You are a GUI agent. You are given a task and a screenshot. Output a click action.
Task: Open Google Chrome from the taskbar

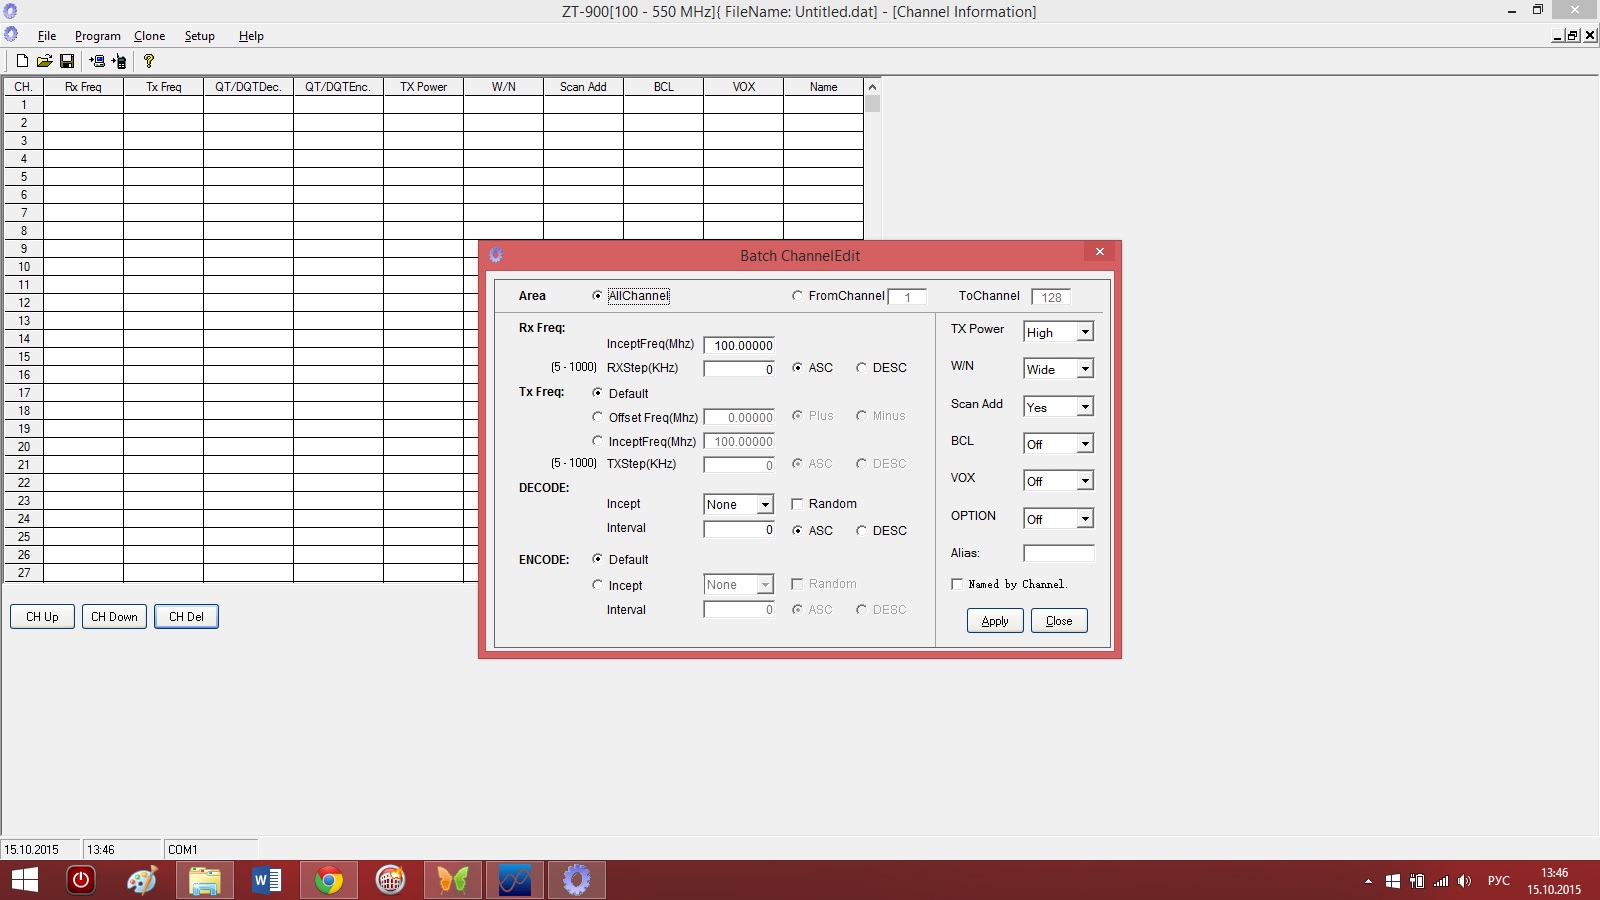point(328,880)
